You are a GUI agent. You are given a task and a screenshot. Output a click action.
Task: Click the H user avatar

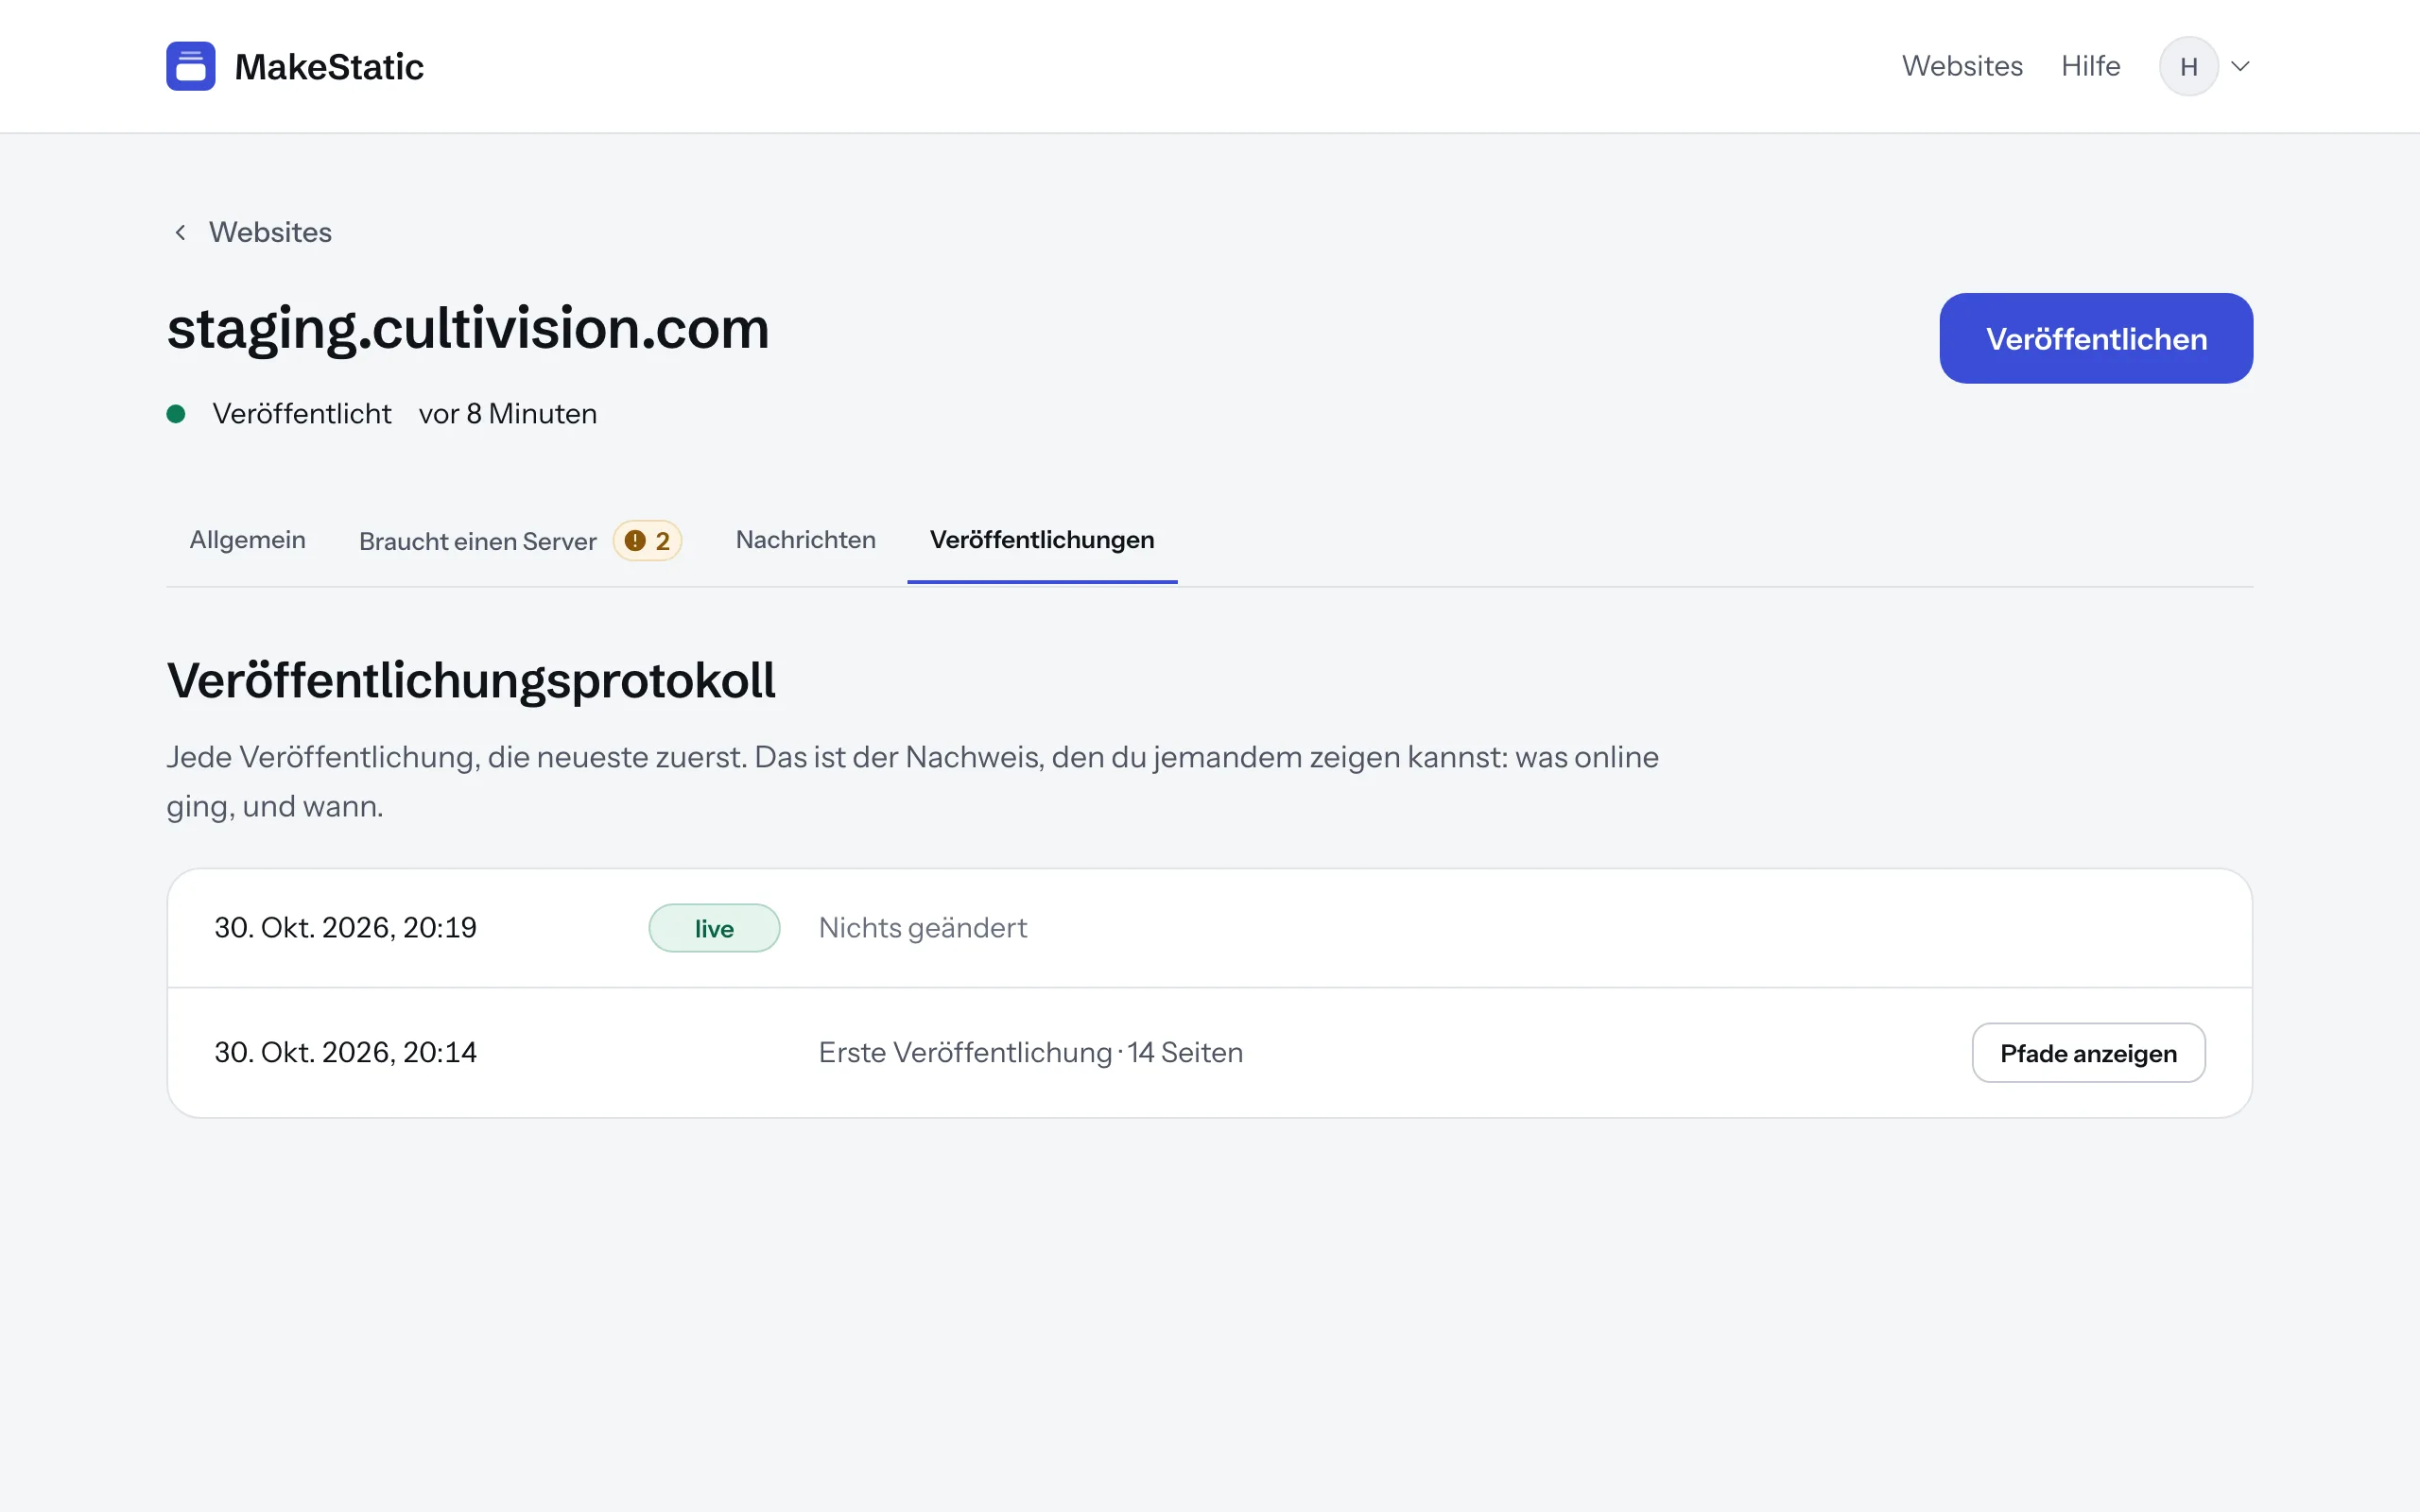click(2188, 66)
